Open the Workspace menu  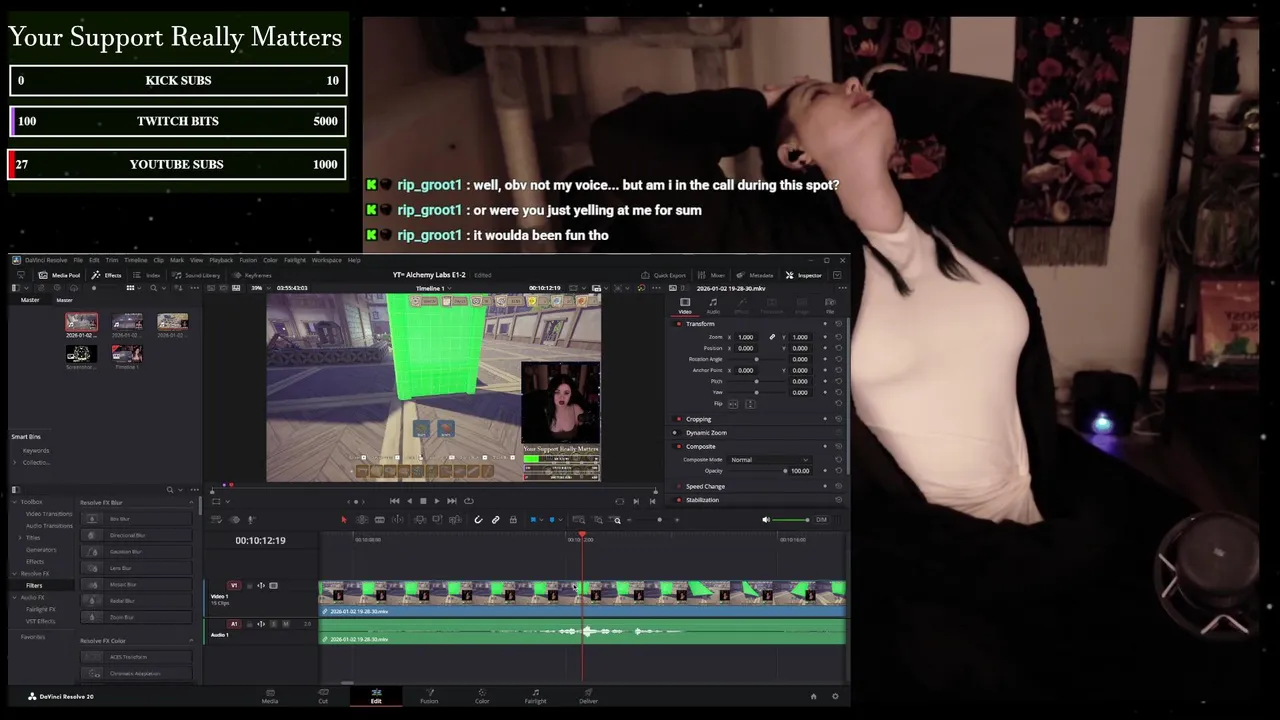click(327, 260)
